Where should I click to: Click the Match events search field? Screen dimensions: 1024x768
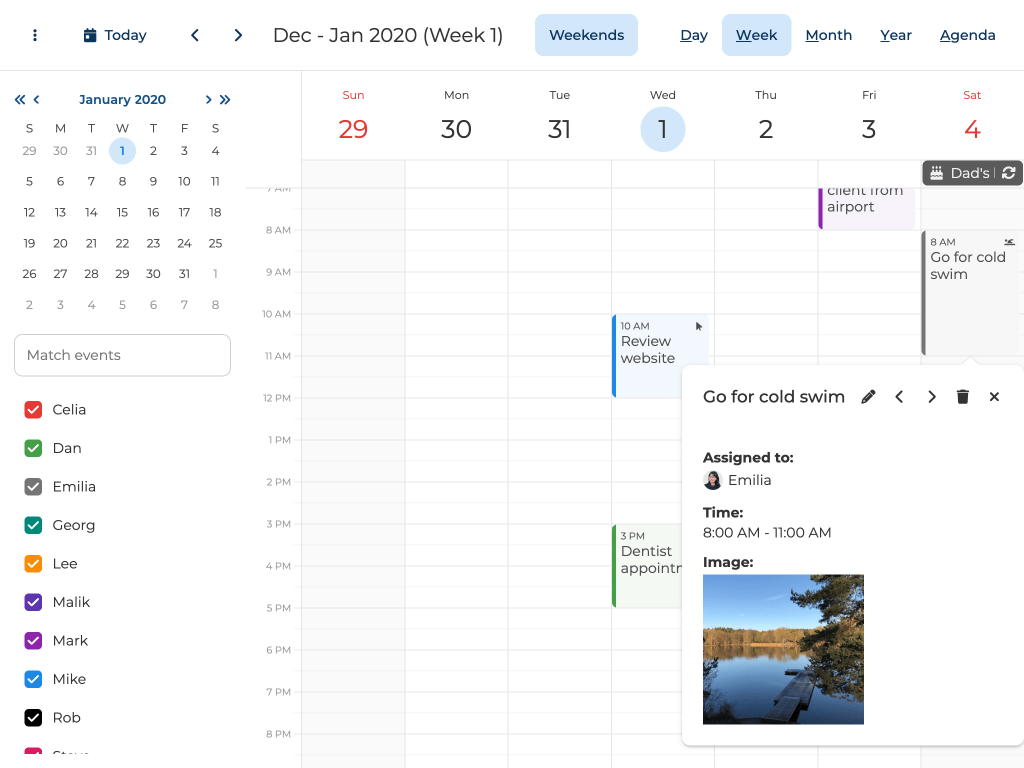point(122,355)
